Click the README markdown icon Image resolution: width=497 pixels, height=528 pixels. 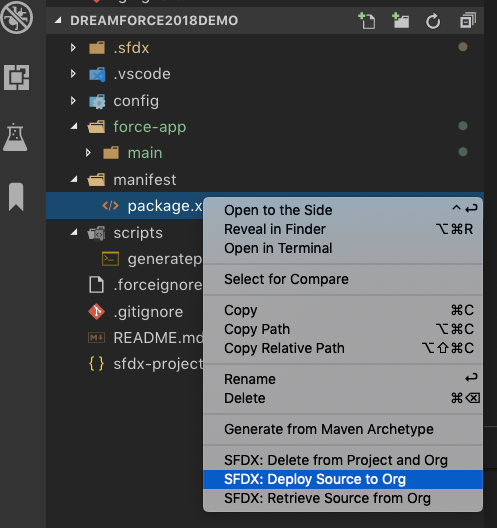[x=97, y=337]
